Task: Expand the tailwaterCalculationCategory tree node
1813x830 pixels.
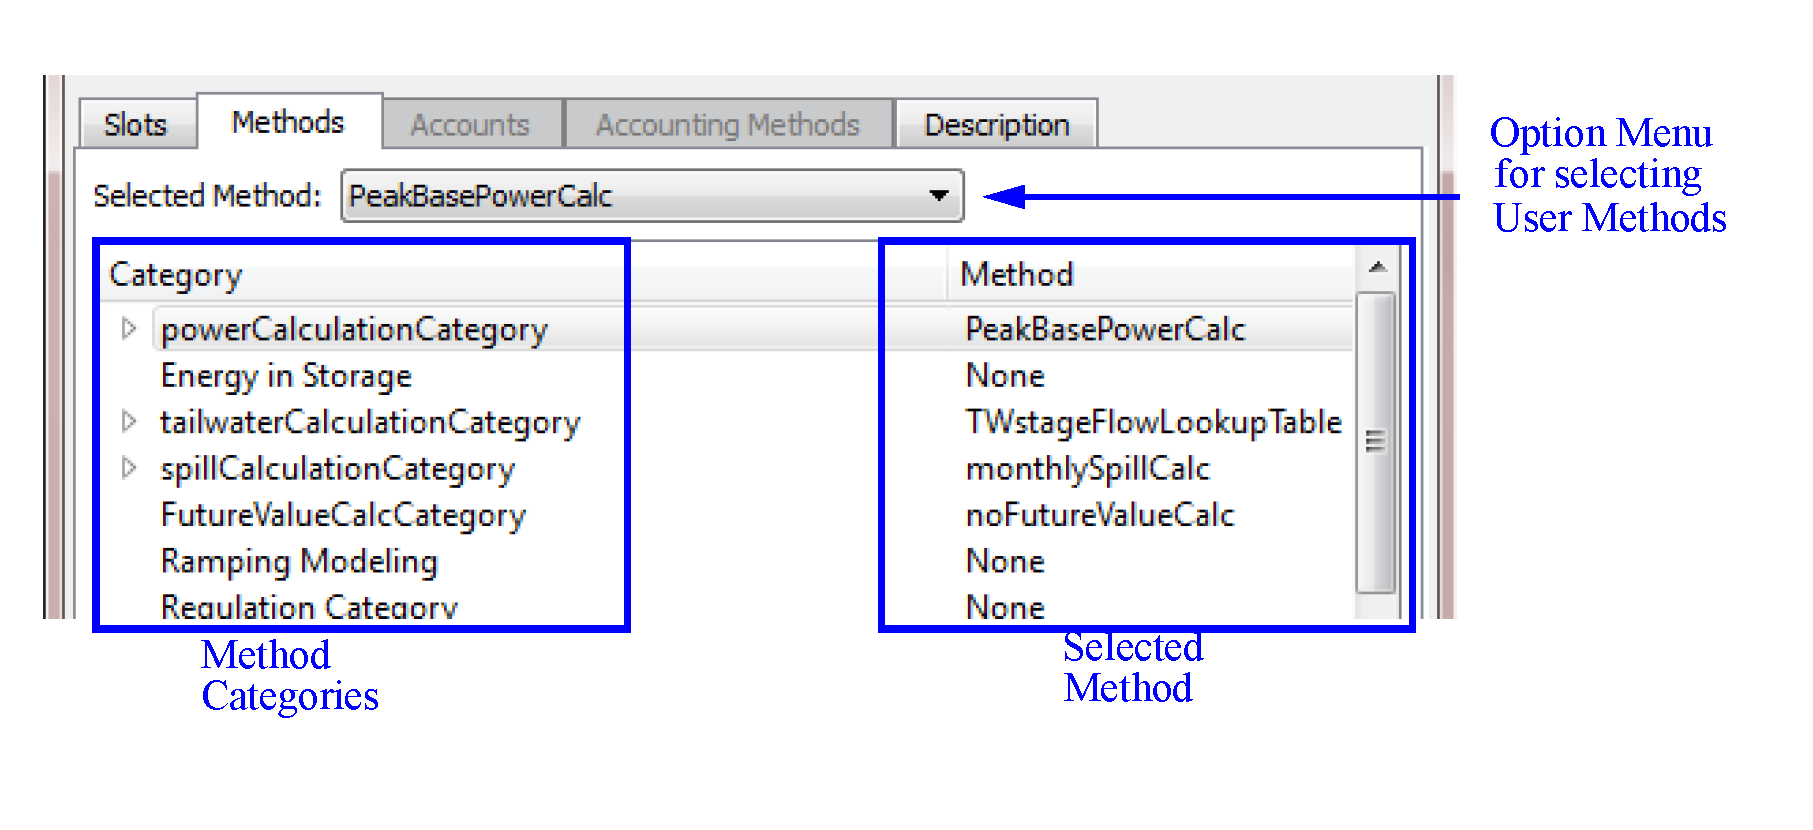Action: (128, 422)
